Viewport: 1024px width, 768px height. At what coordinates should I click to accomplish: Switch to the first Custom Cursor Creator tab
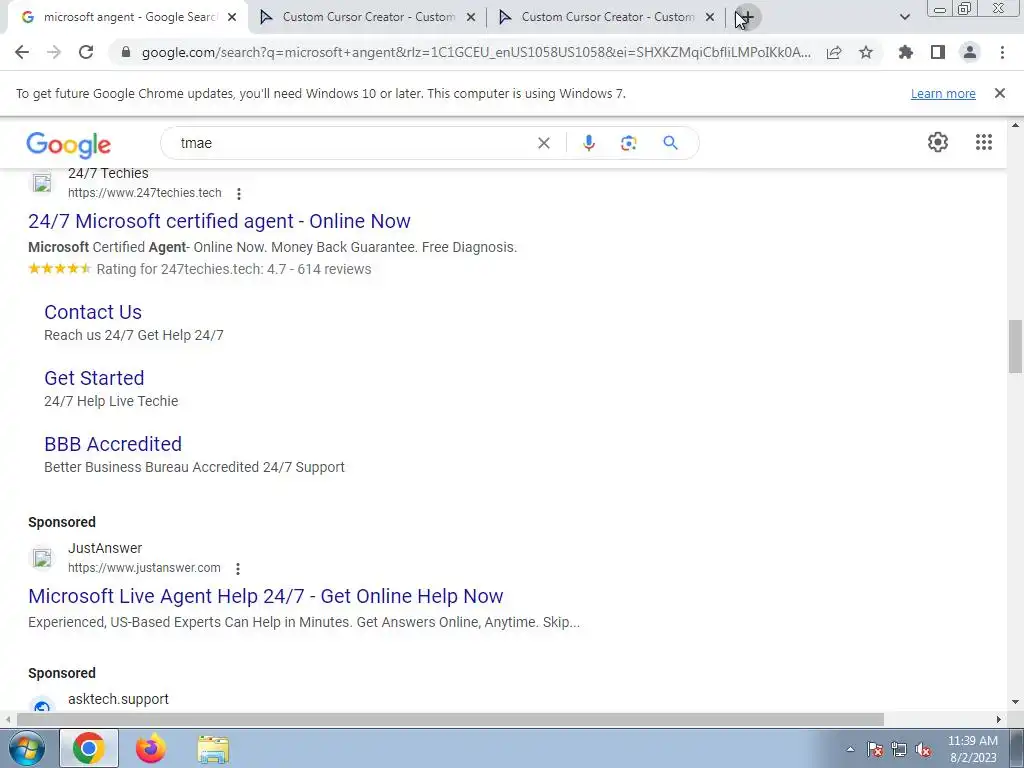pyautogui.click(x=368, y=18)
